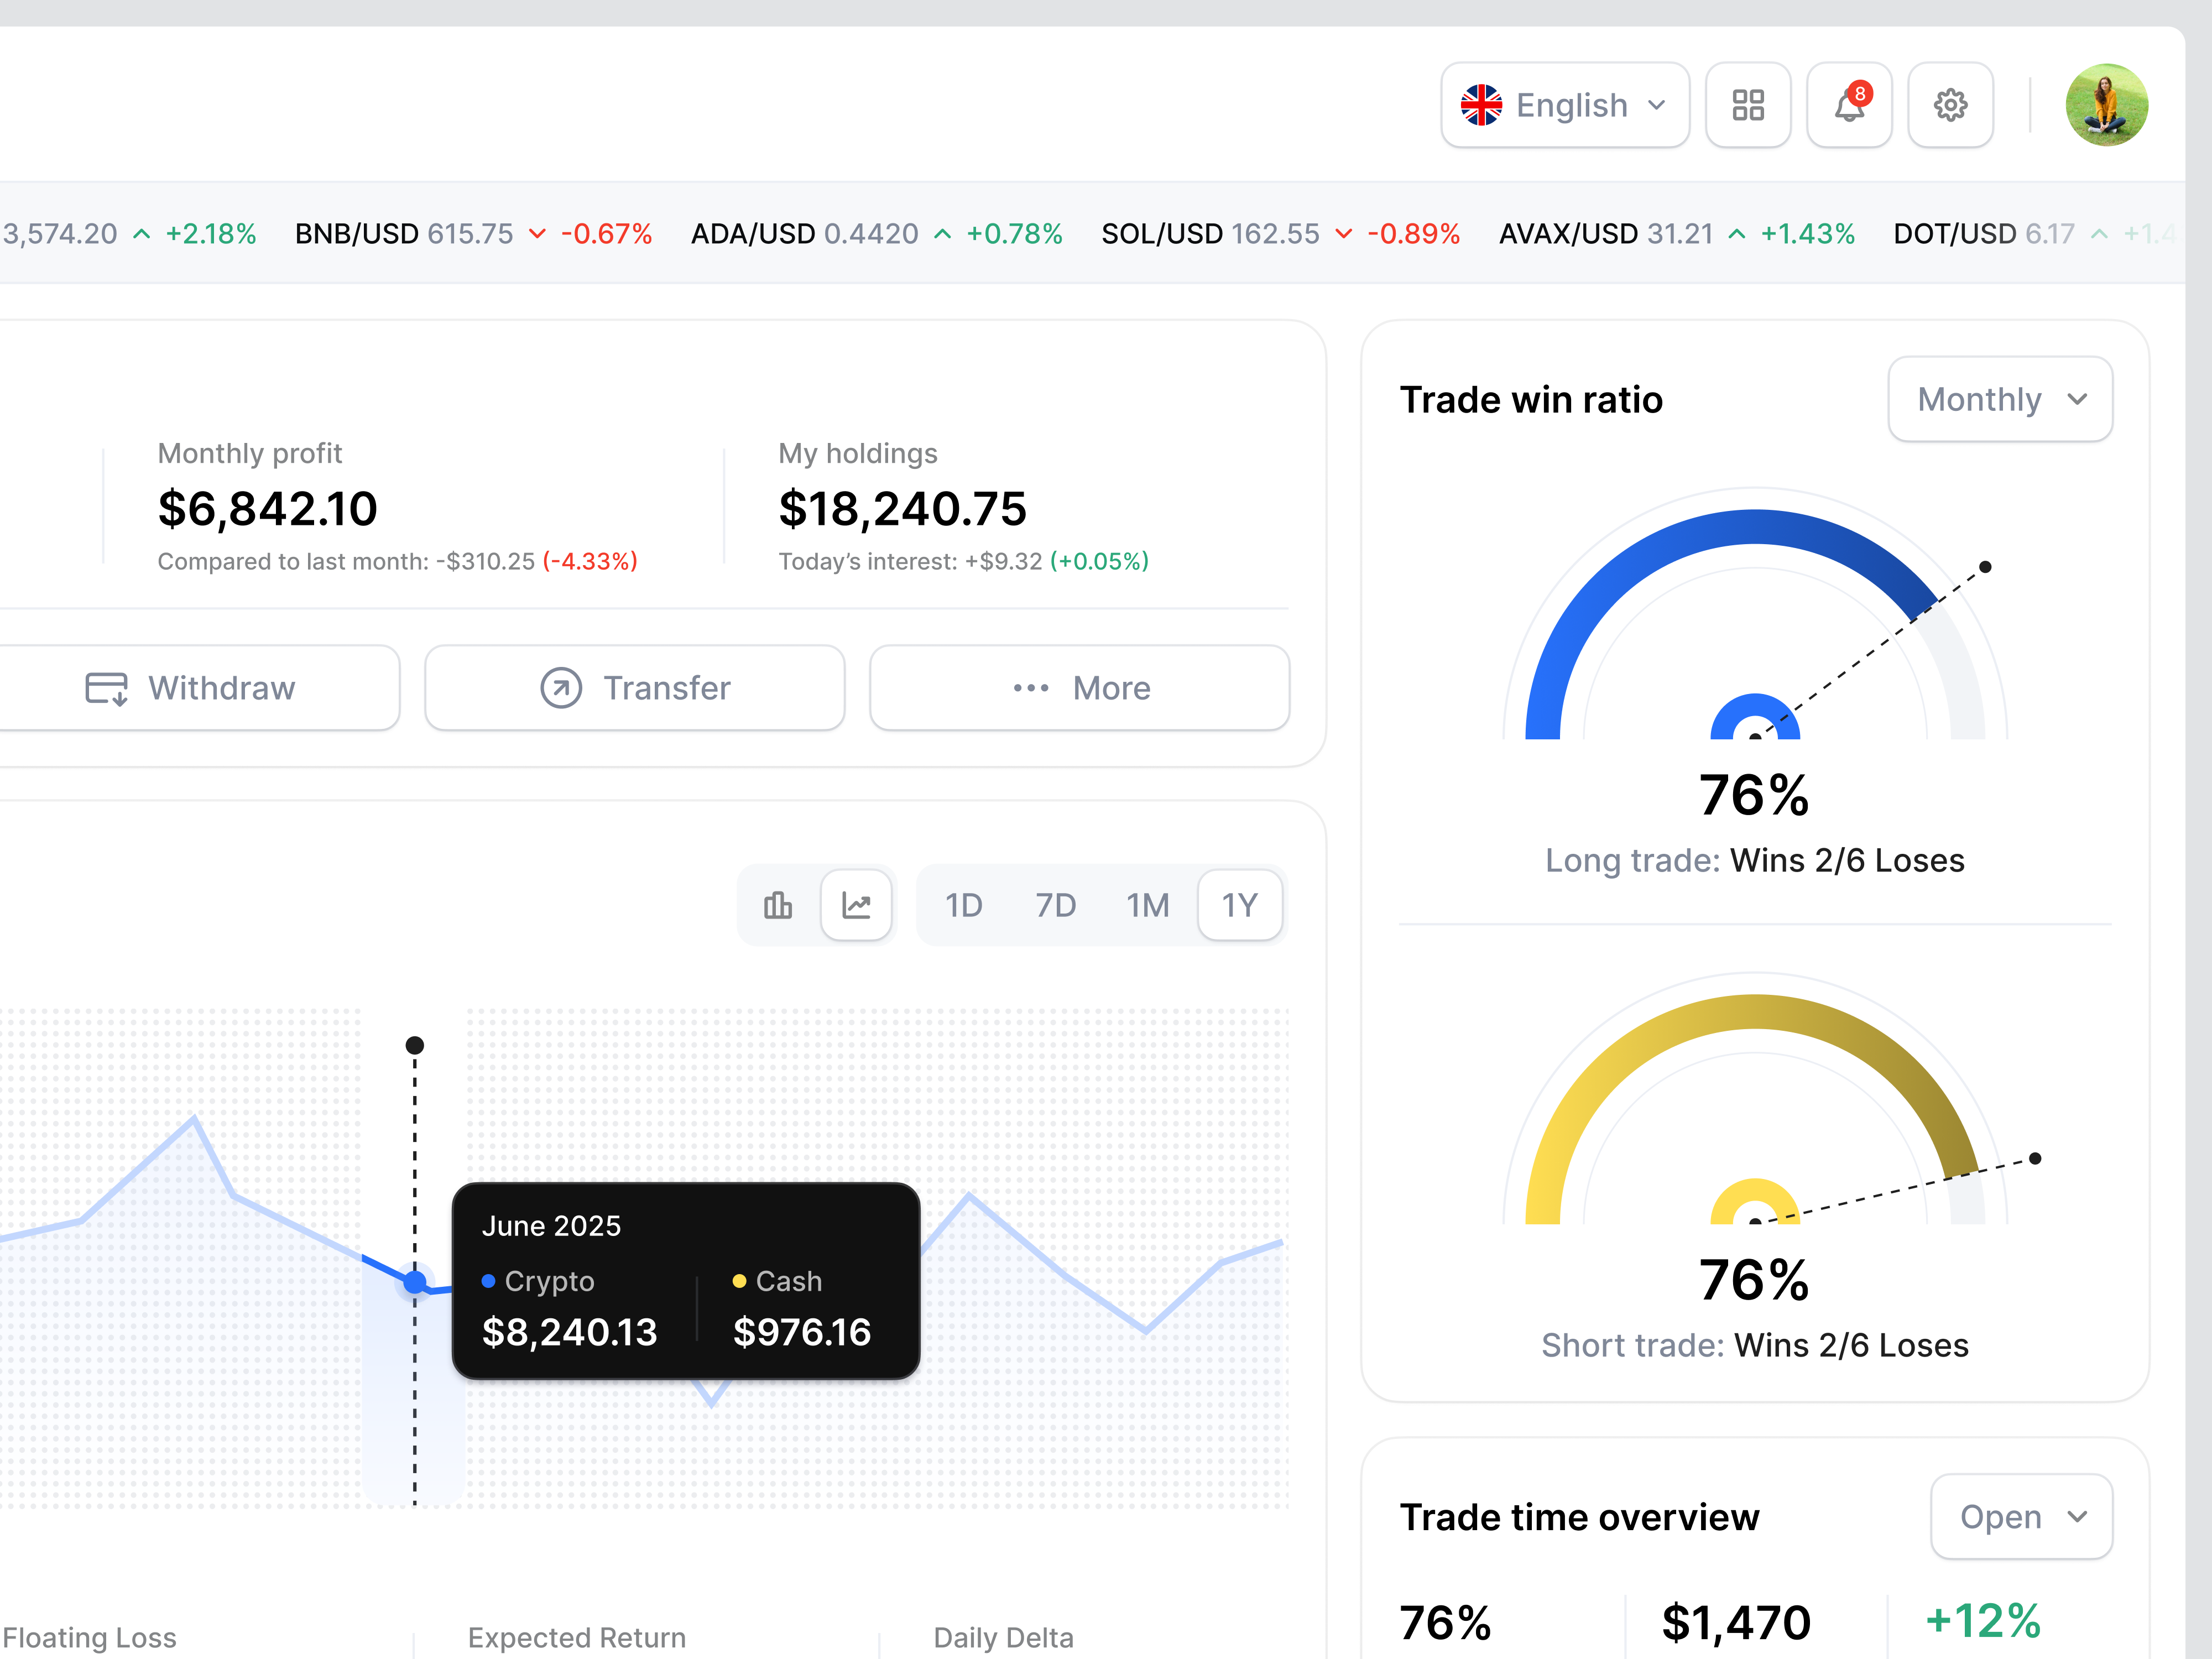Click Transfer arrow circle icon
2212x1659 pixels.
pyautogui.click(x=561, y=688)
